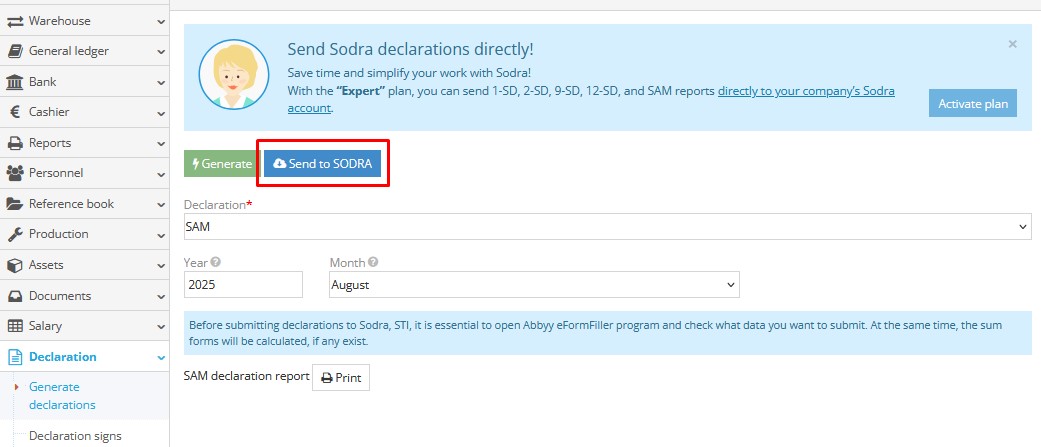This screenshot has height=447, width=1041.
Task: Click the Send to SODRA button
Action: [x=322, y=164]
